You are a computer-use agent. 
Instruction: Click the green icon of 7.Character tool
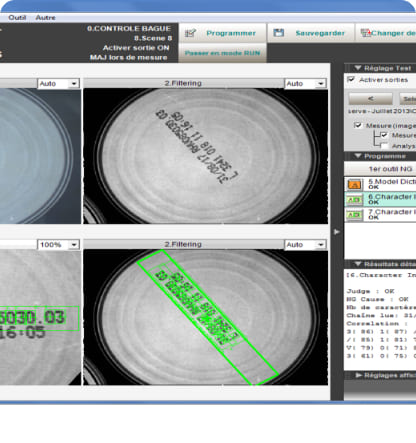[x=354, y=215]
